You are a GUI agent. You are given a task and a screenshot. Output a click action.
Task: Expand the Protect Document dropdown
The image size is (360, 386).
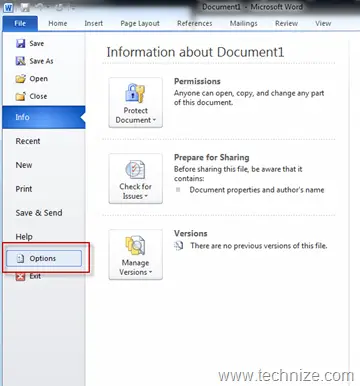[x=136, y=103]
